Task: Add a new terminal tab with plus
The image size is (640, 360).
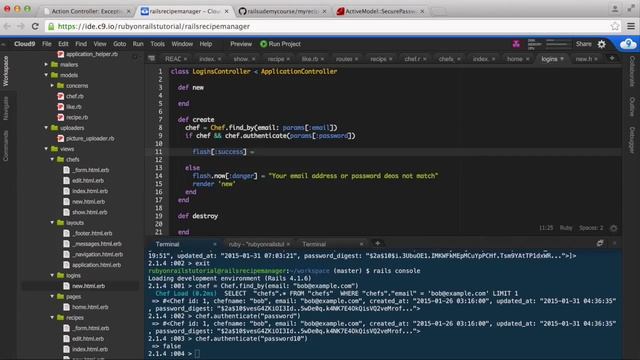Action: coord(378,243)
